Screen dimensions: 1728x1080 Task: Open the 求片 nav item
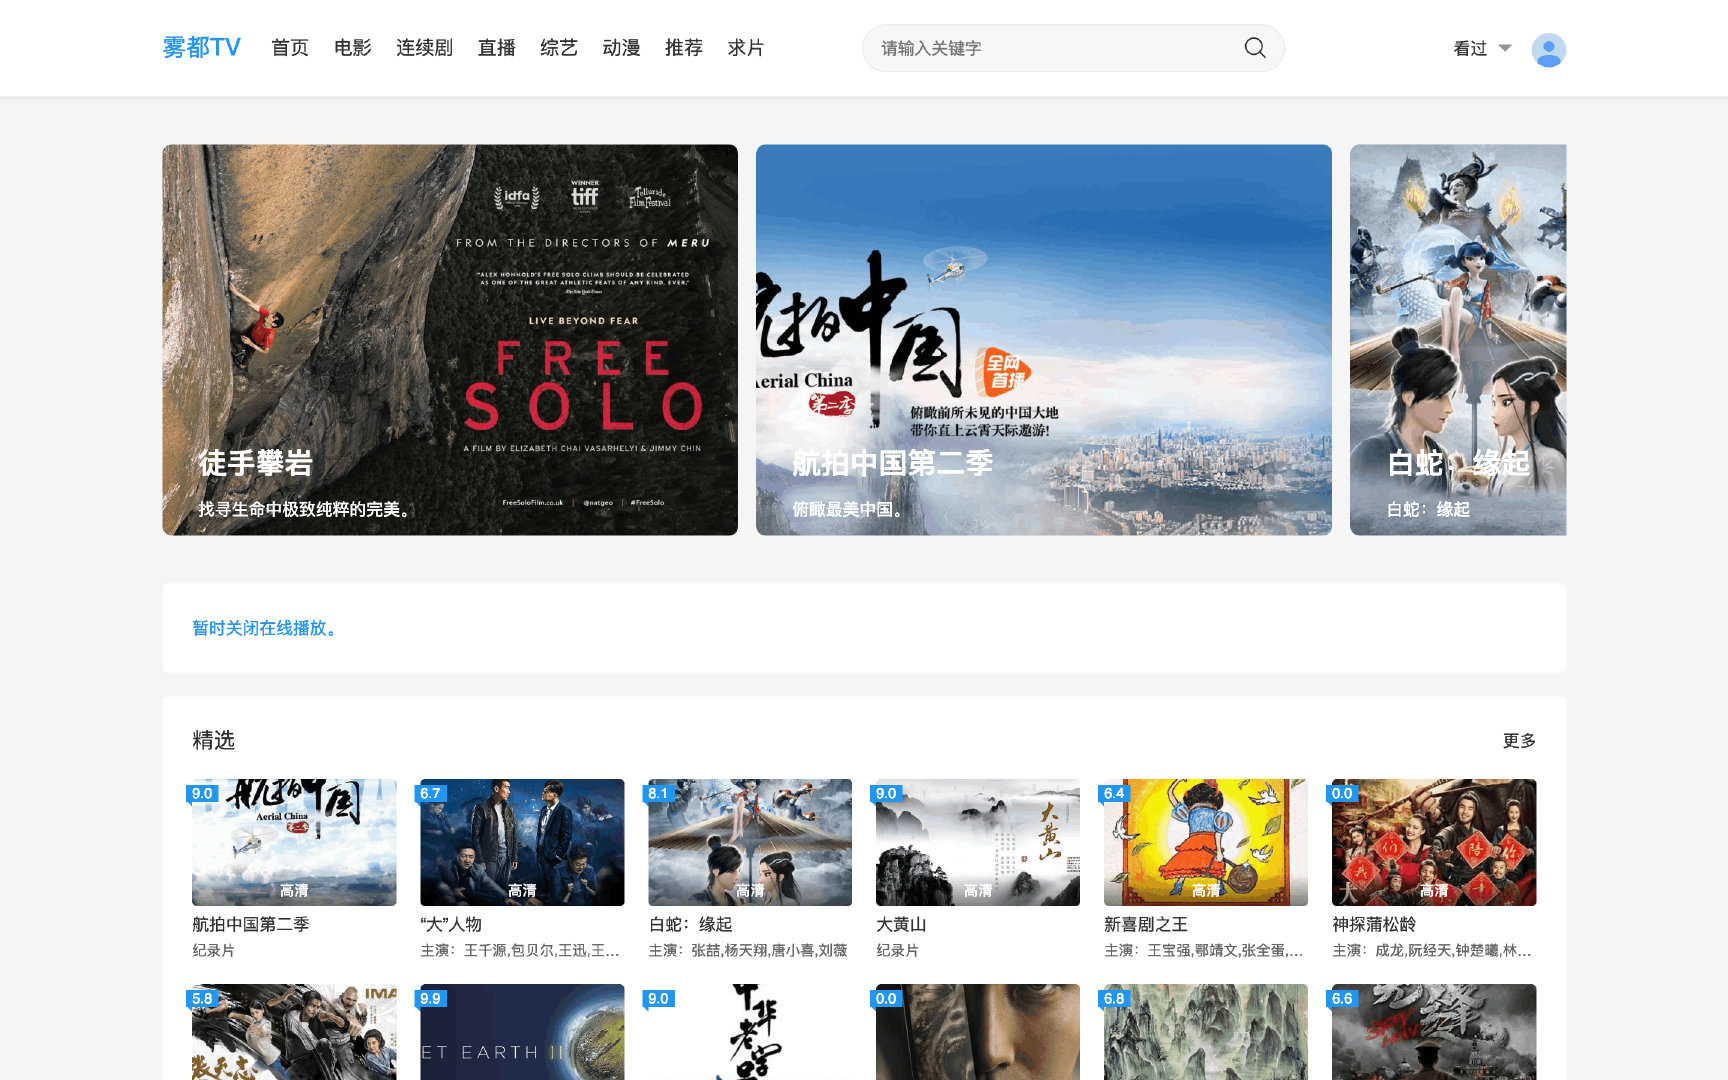tap(746, 48)
